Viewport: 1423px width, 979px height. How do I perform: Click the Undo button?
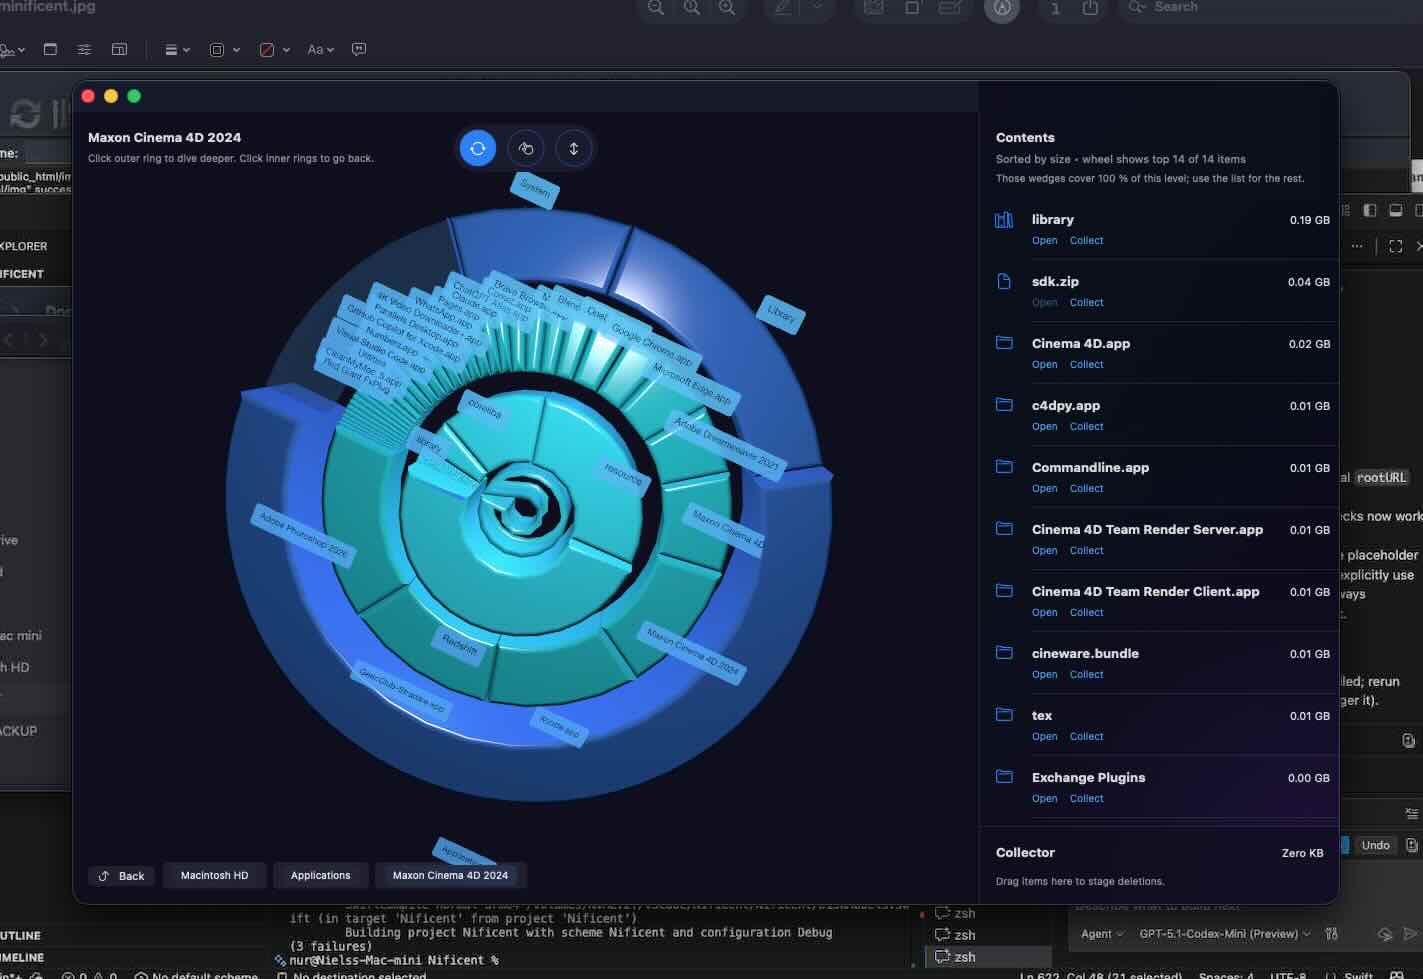[x=1375, y=845]
